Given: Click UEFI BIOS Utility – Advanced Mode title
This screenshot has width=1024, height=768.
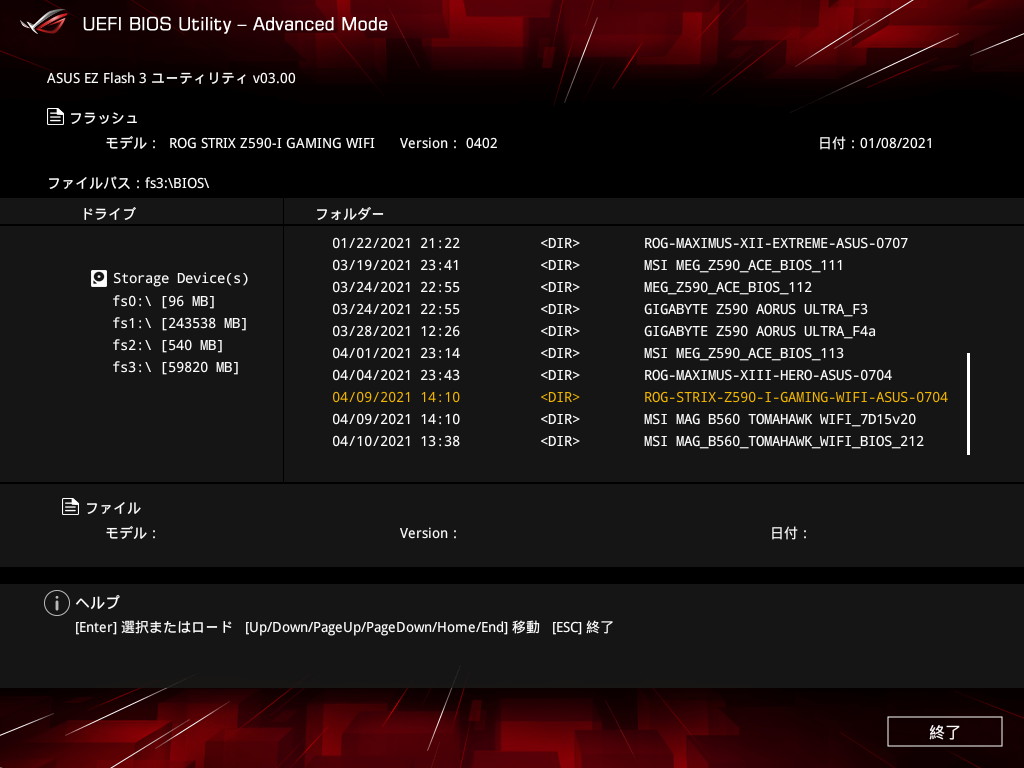Looking at the screenshot, I should (235, 24).
